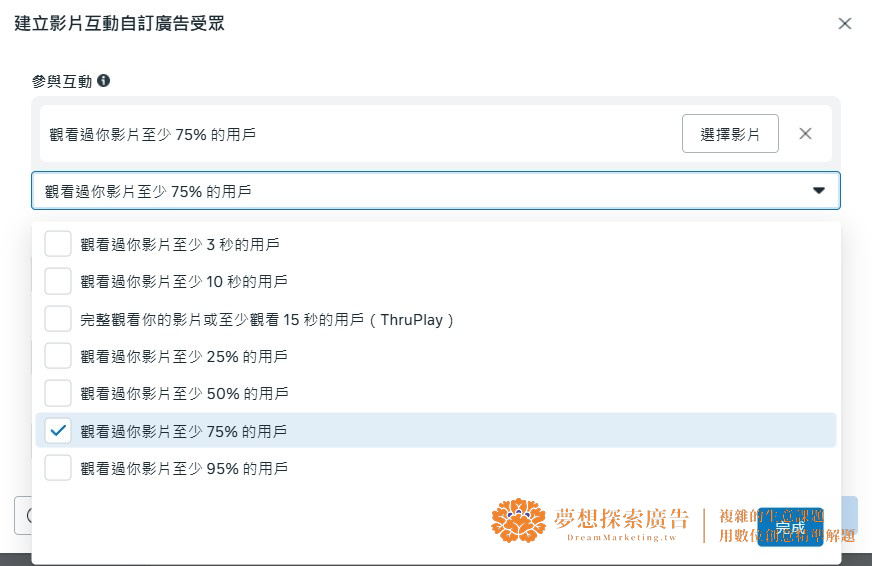The image size is (872, 566).
Task: Choose the 至少 50% 的用戶 option label
Action: tap(184, 394)
